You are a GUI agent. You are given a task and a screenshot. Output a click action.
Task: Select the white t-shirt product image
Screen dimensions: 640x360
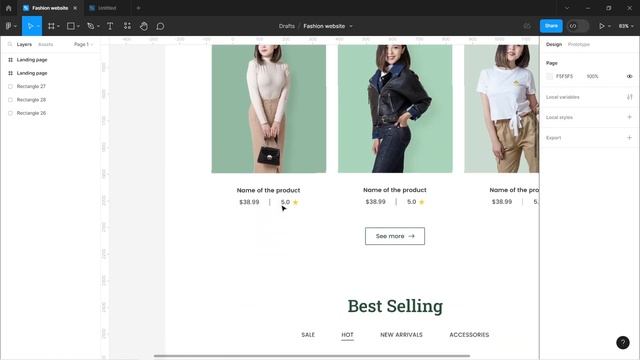tap(502, 109)
